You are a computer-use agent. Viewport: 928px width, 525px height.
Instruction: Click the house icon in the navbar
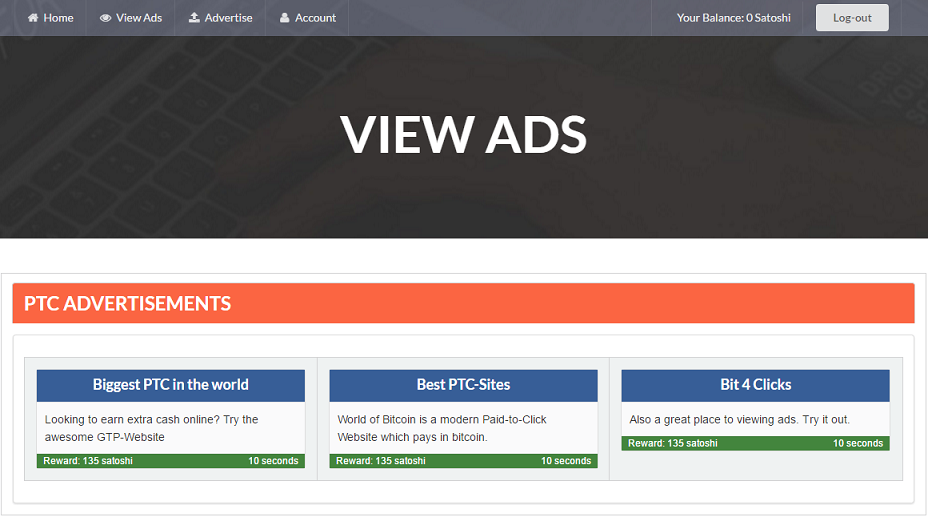(33, 18)
